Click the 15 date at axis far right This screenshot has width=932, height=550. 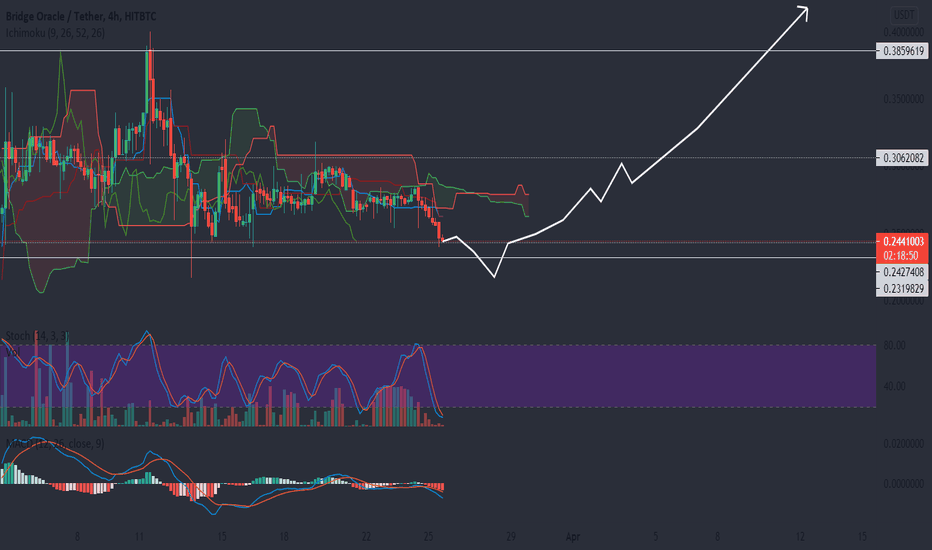[862, 537]
